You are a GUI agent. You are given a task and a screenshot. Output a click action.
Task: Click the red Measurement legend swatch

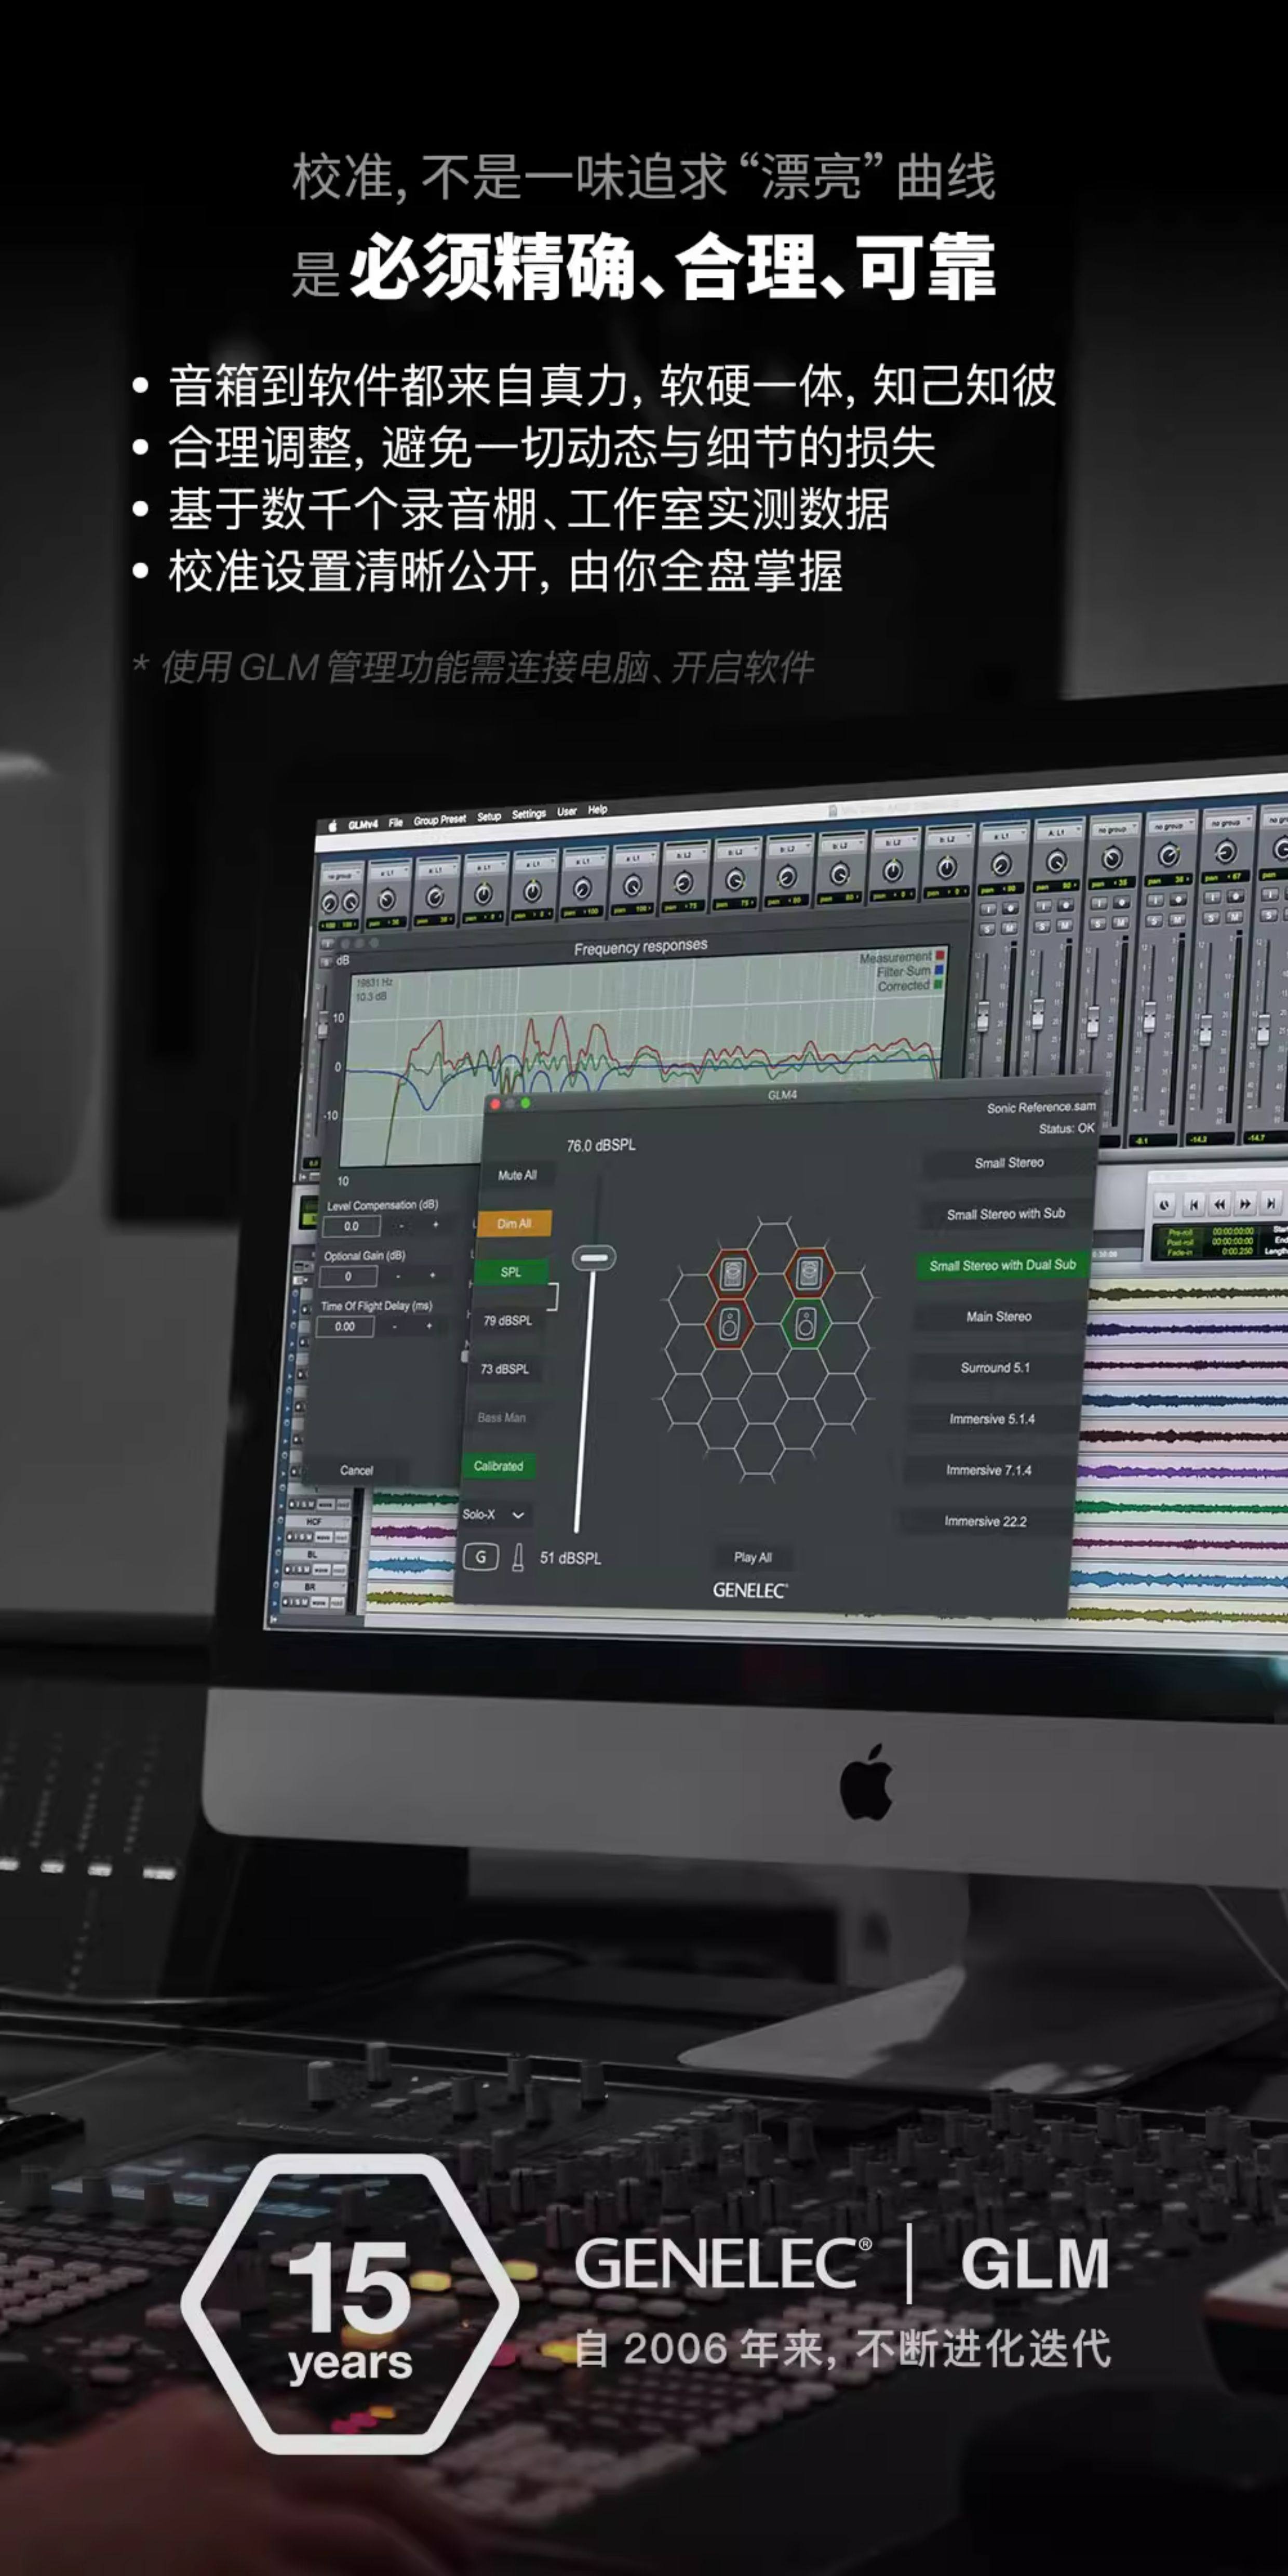[940, 956]
